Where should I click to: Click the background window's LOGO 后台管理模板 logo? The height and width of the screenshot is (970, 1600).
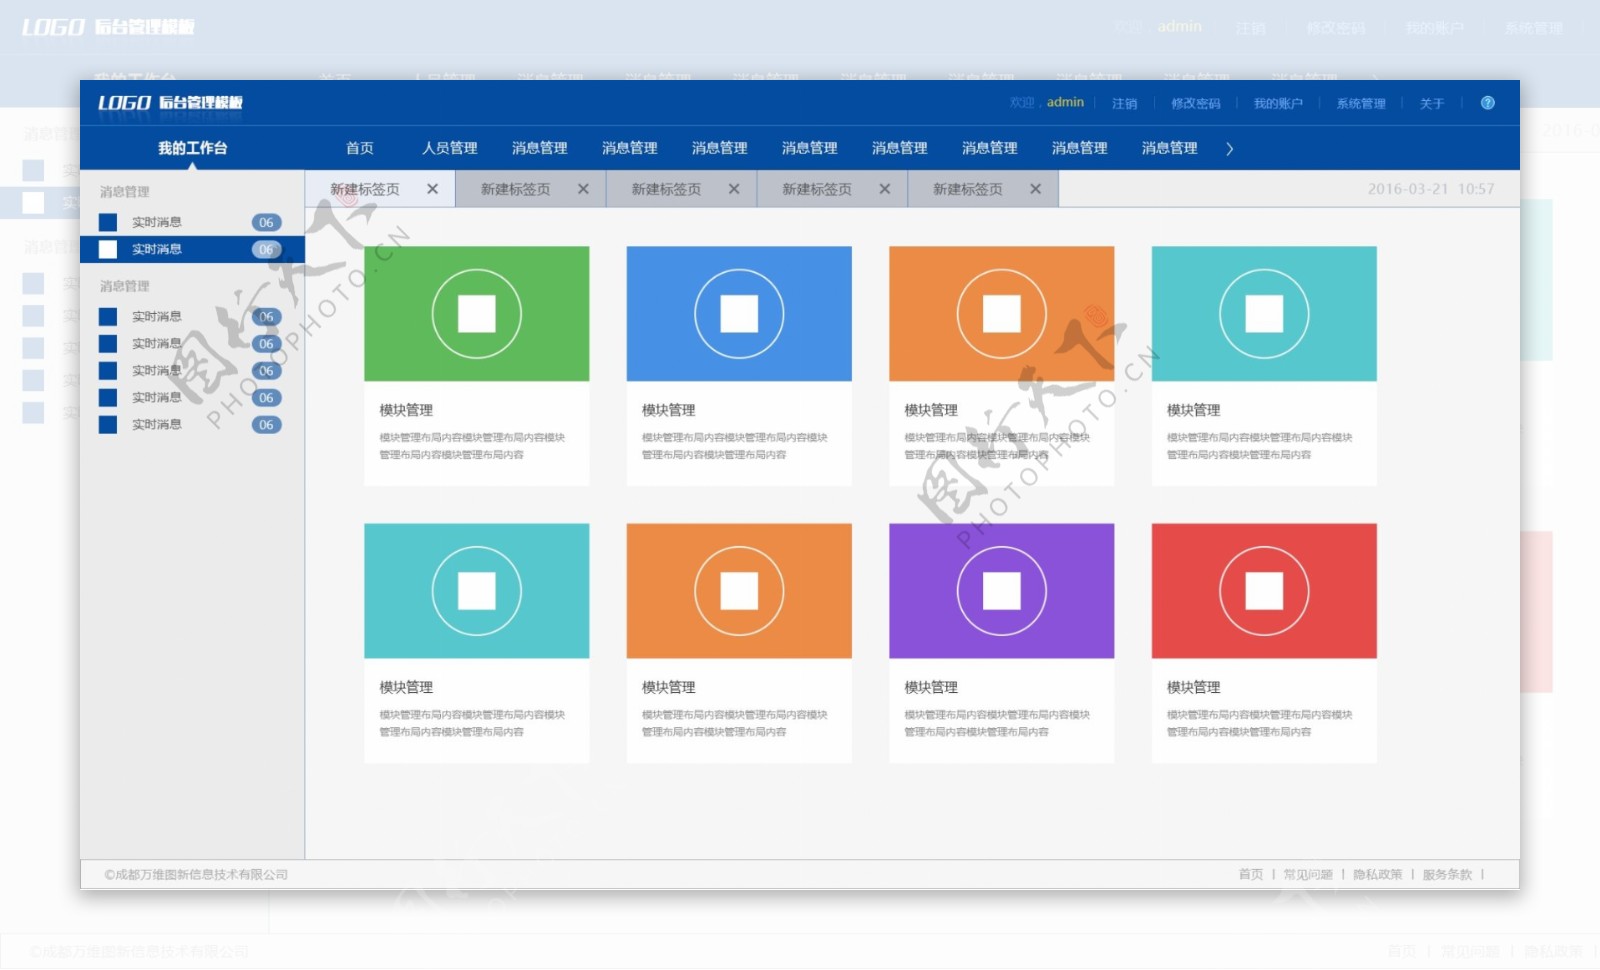coord(108,27)
